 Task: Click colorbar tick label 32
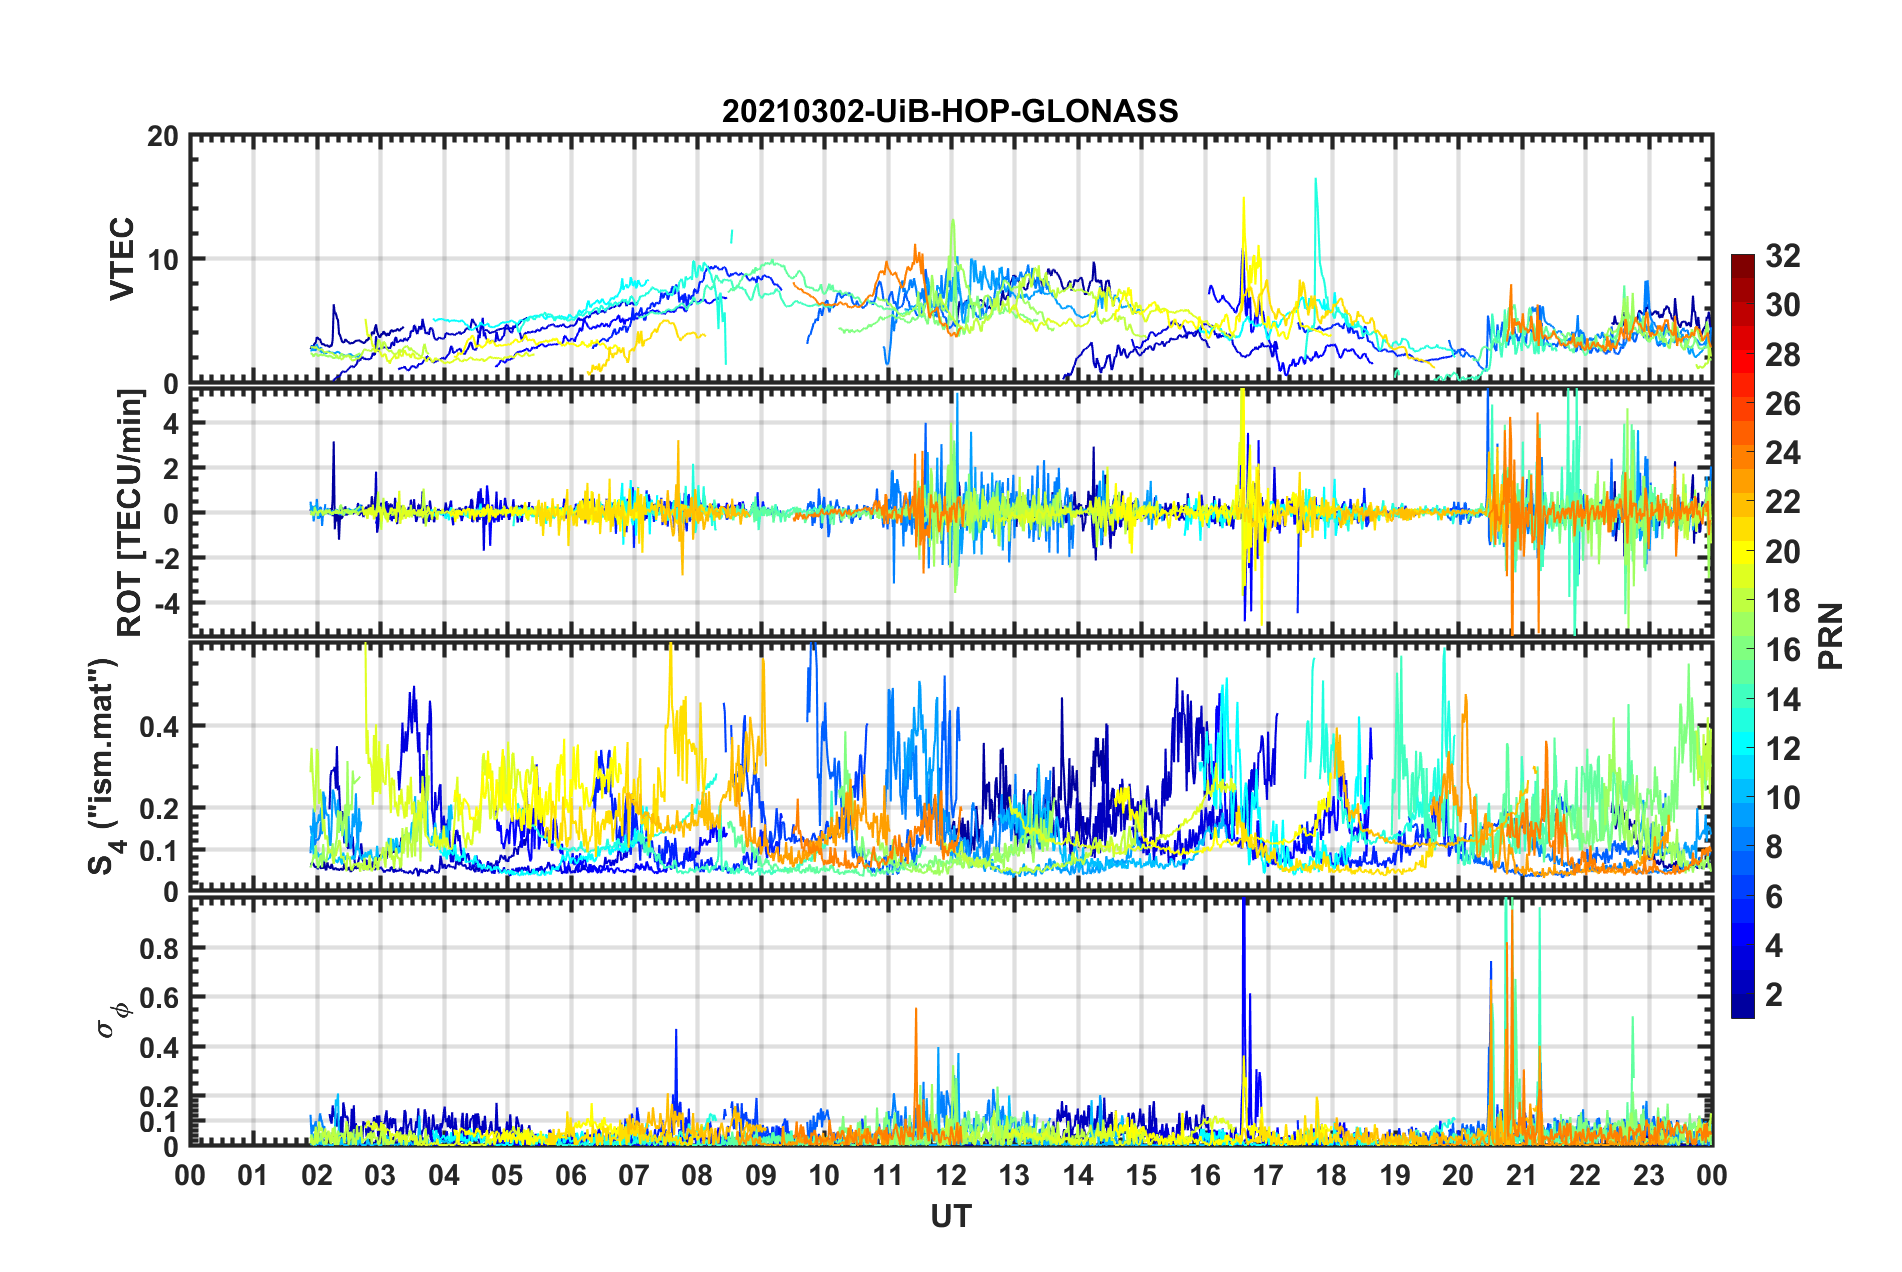(1782, 256)
